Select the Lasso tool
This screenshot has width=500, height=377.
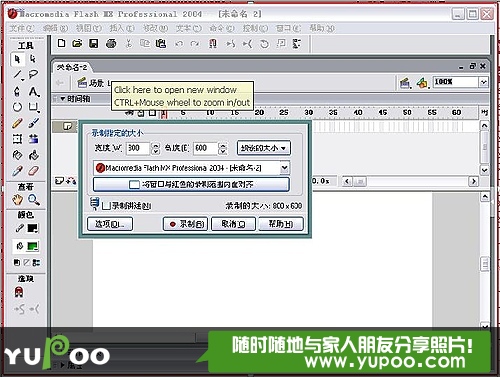pyautogui.click(x=33, y=75)
